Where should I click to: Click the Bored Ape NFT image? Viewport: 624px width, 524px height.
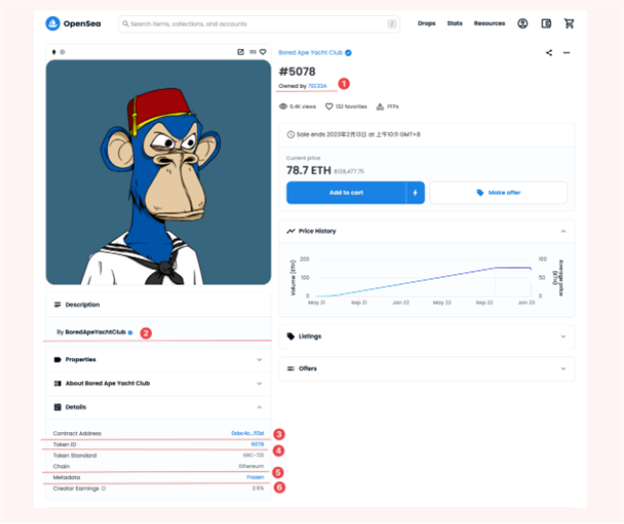158,172
